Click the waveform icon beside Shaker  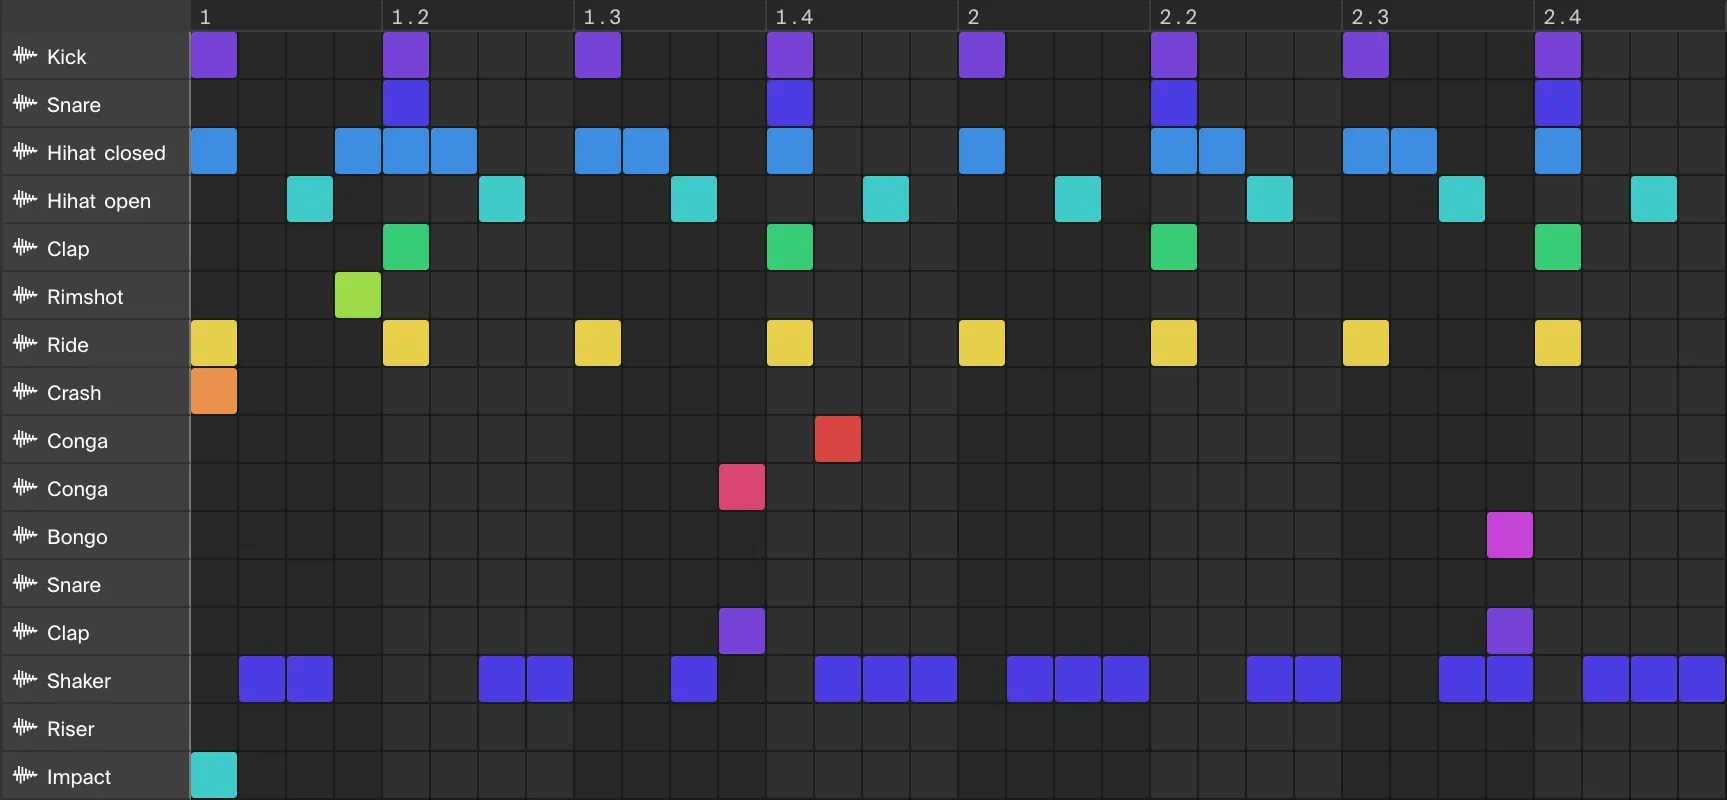24,680
